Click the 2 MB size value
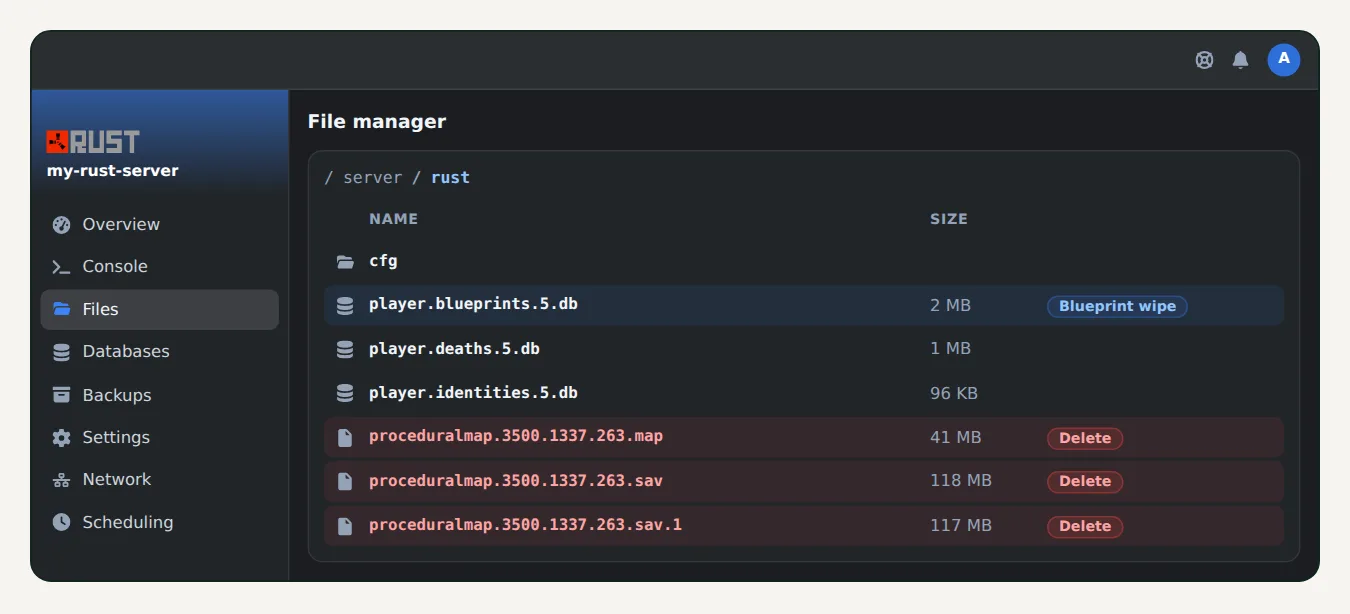The image size is (1350, 614). tap(950, 305)
